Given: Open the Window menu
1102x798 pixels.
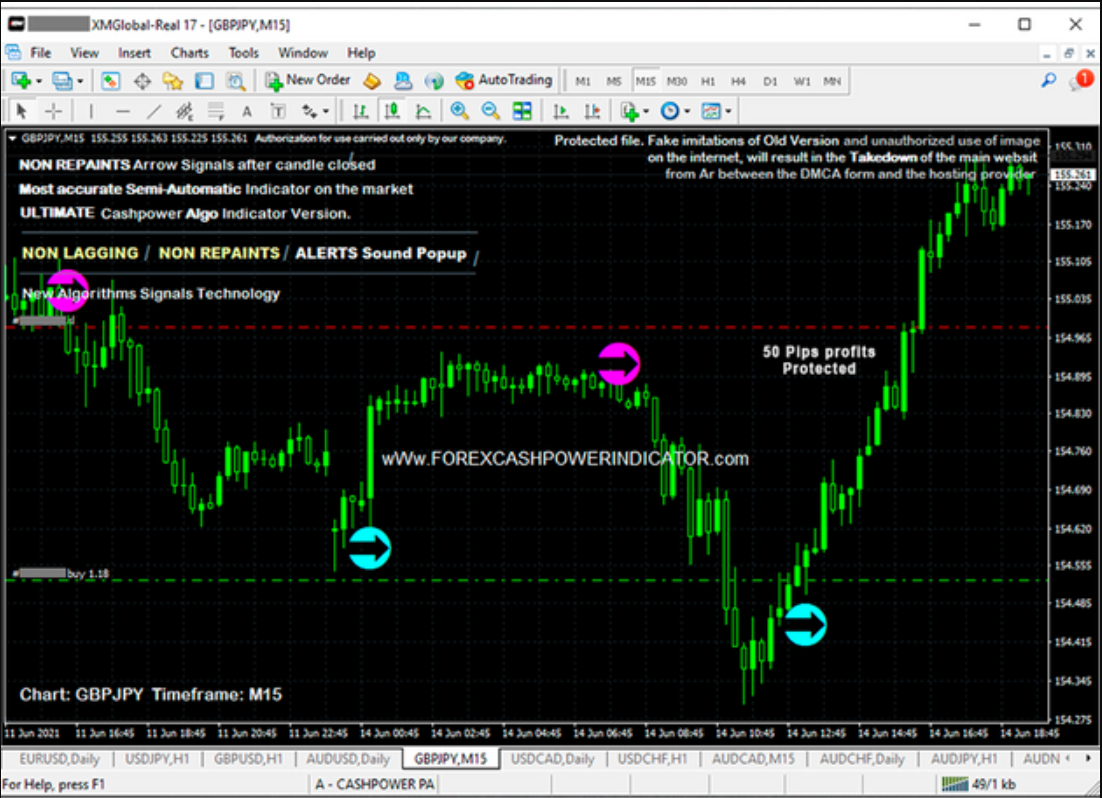Looking at the screenshot, I should pos(303,53).
